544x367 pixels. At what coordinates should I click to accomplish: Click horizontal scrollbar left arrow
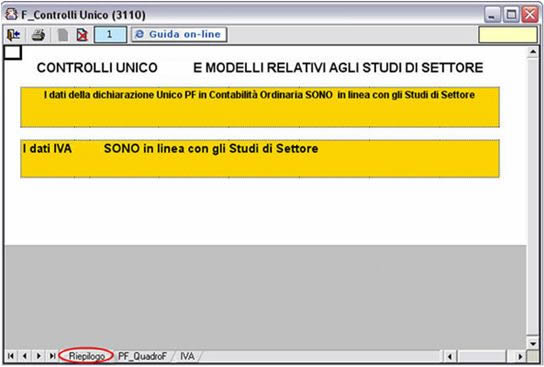pos(450,356)
